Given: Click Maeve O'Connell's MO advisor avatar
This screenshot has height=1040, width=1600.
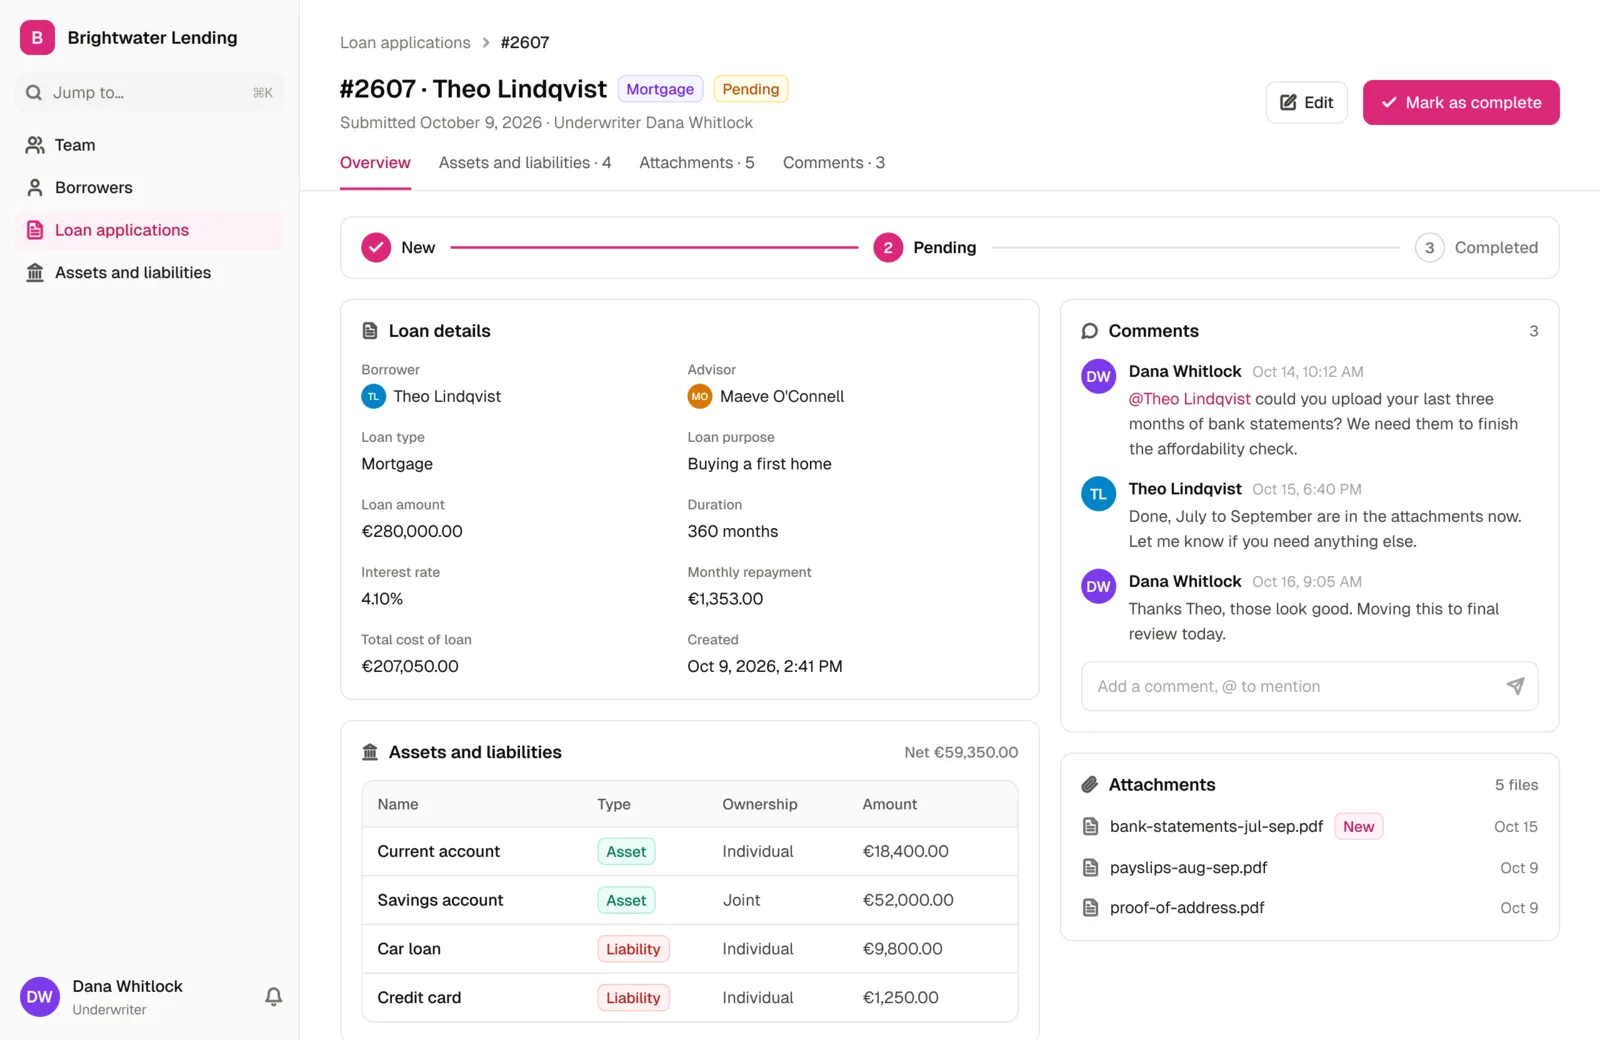Looking at the screenshot, I should (x=699, y=397).
